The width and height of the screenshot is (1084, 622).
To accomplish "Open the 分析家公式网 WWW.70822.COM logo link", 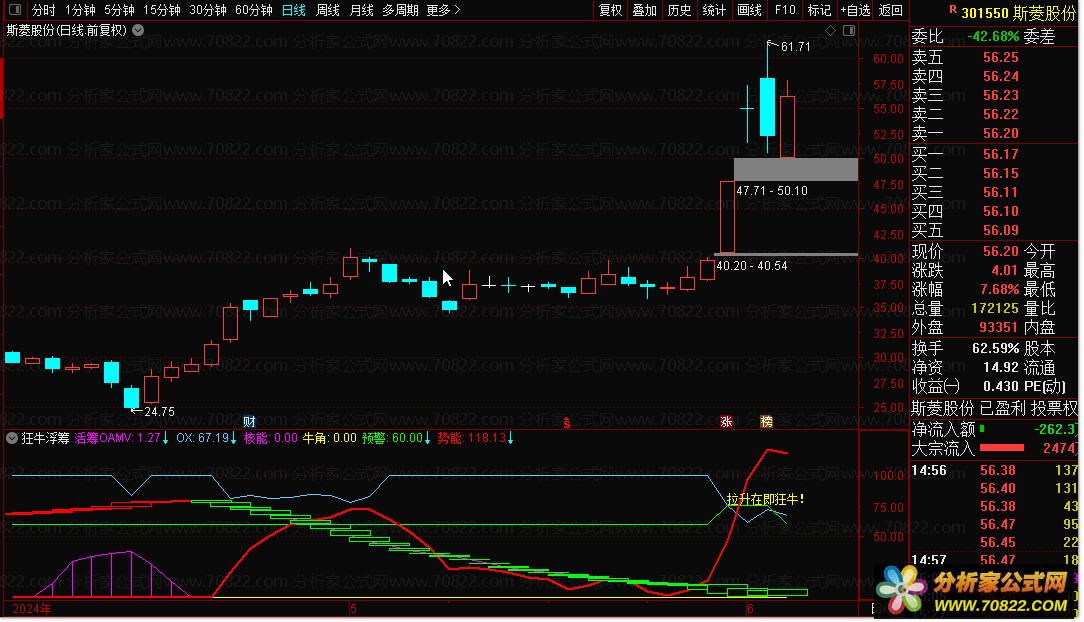I will (976, 592).
